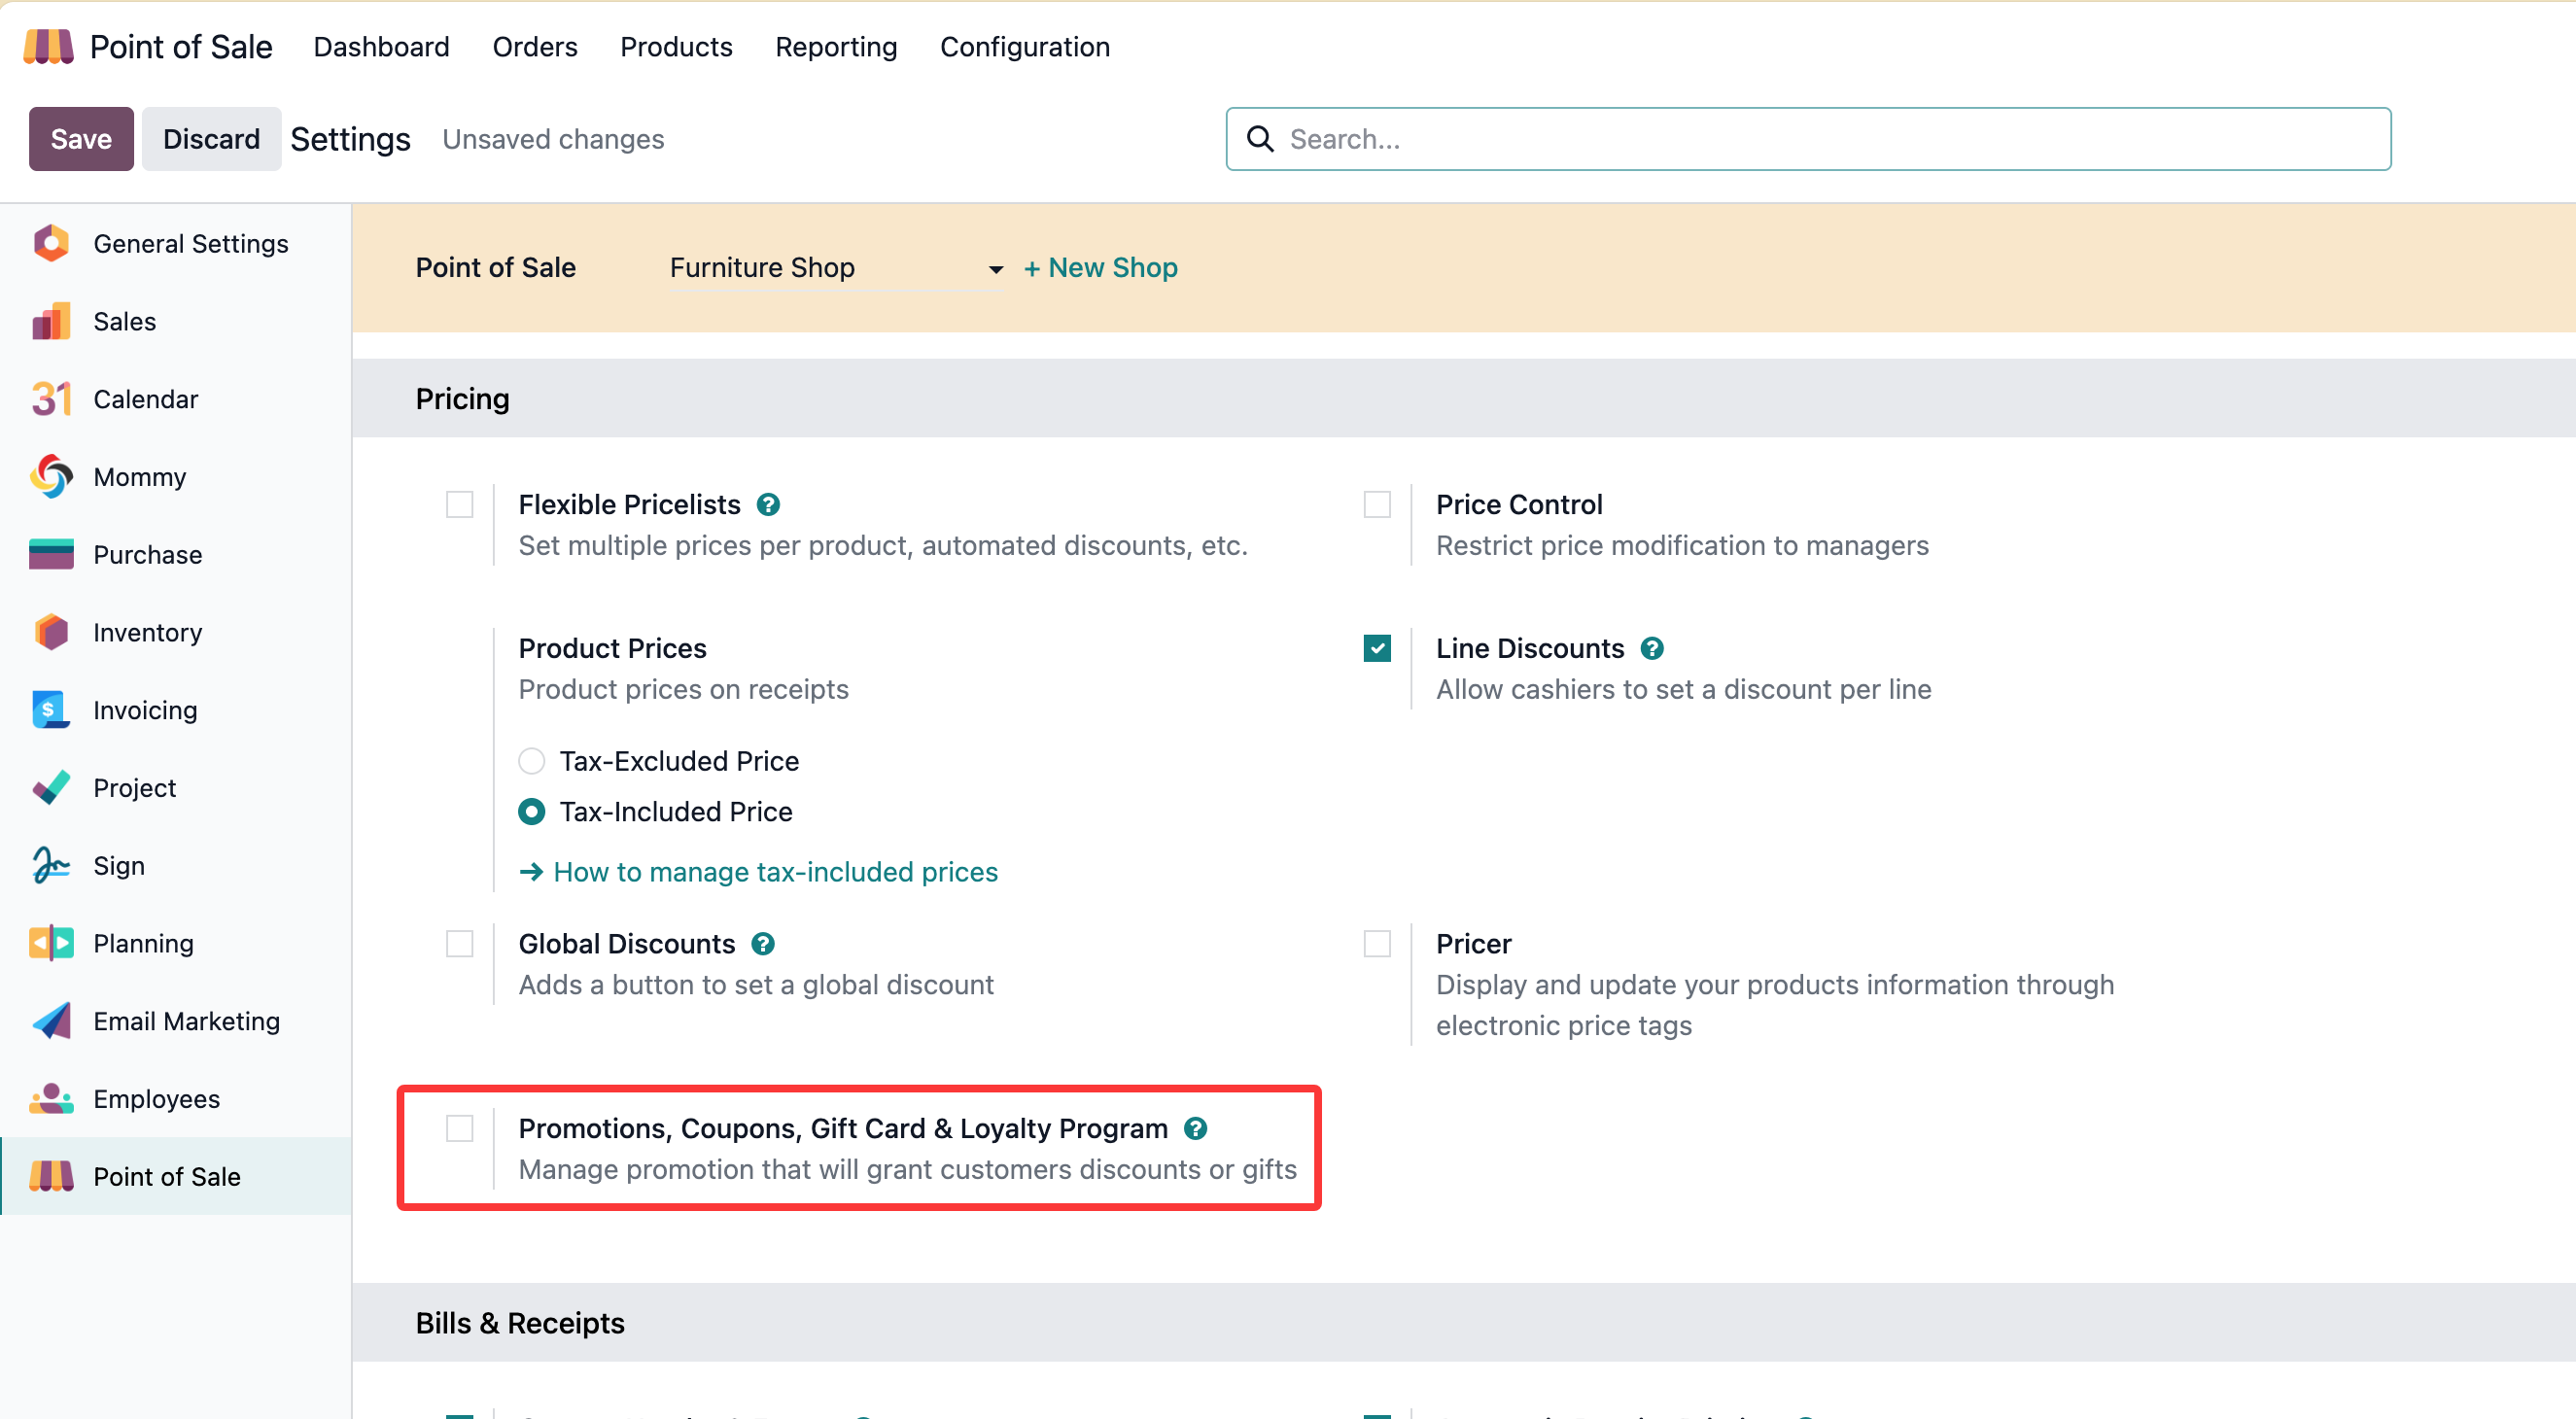Image resolution: width=2576 pixels, height=1419 pixels.
Task: Open the Furniture Shop selection dropdown
Action: (836, 268)
